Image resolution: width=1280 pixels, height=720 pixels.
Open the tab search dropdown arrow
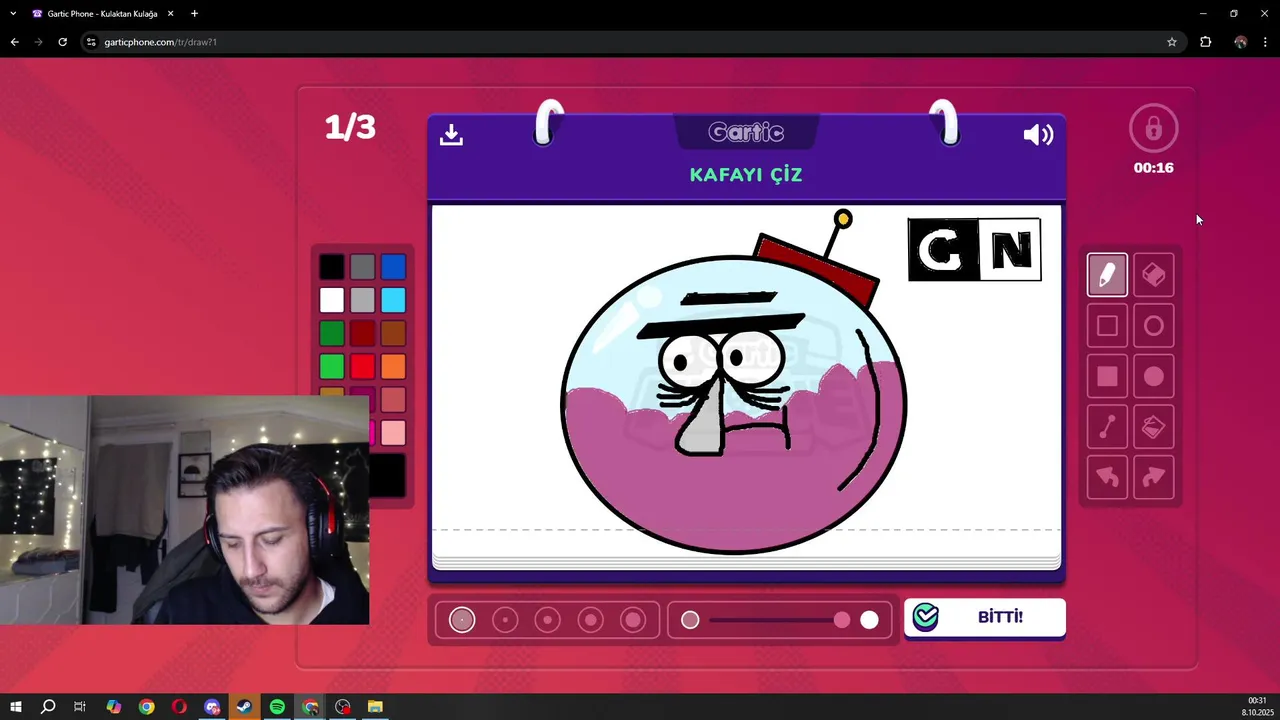pos(13,14)
